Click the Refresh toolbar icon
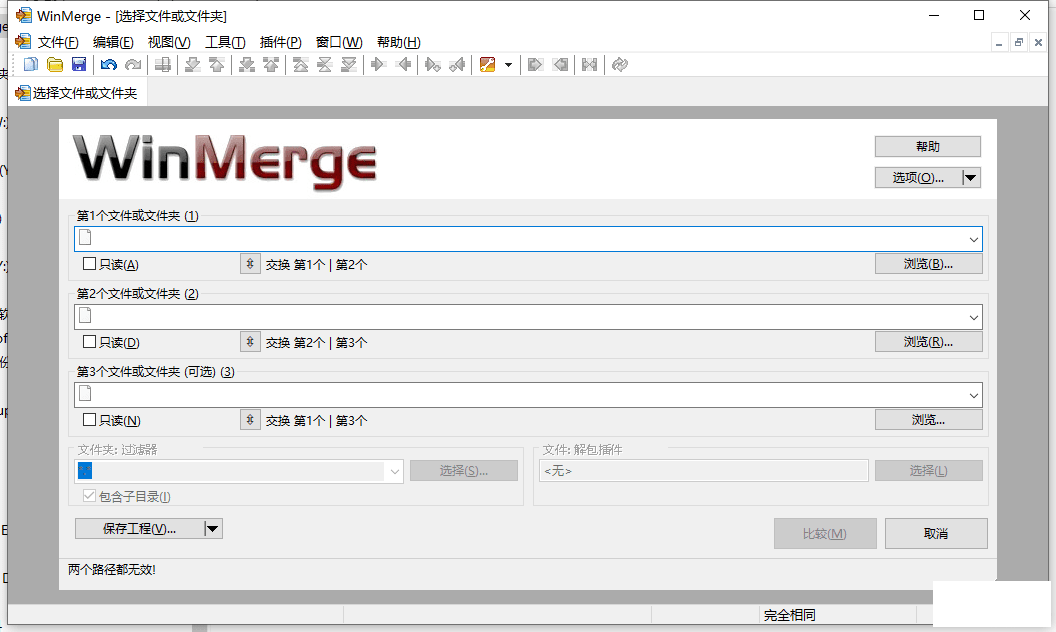 pos(620,65)
